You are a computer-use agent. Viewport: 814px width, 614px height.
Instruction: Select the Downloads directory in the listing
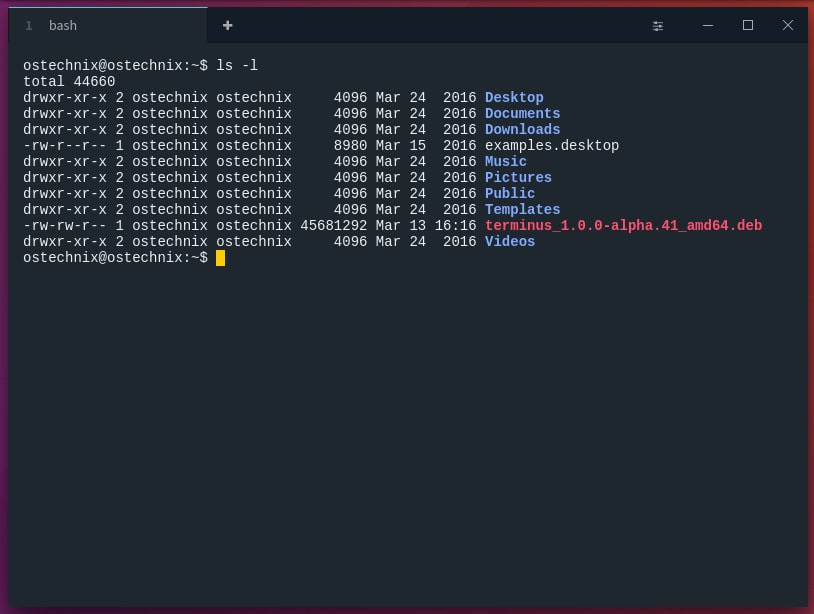pos(521,129)
